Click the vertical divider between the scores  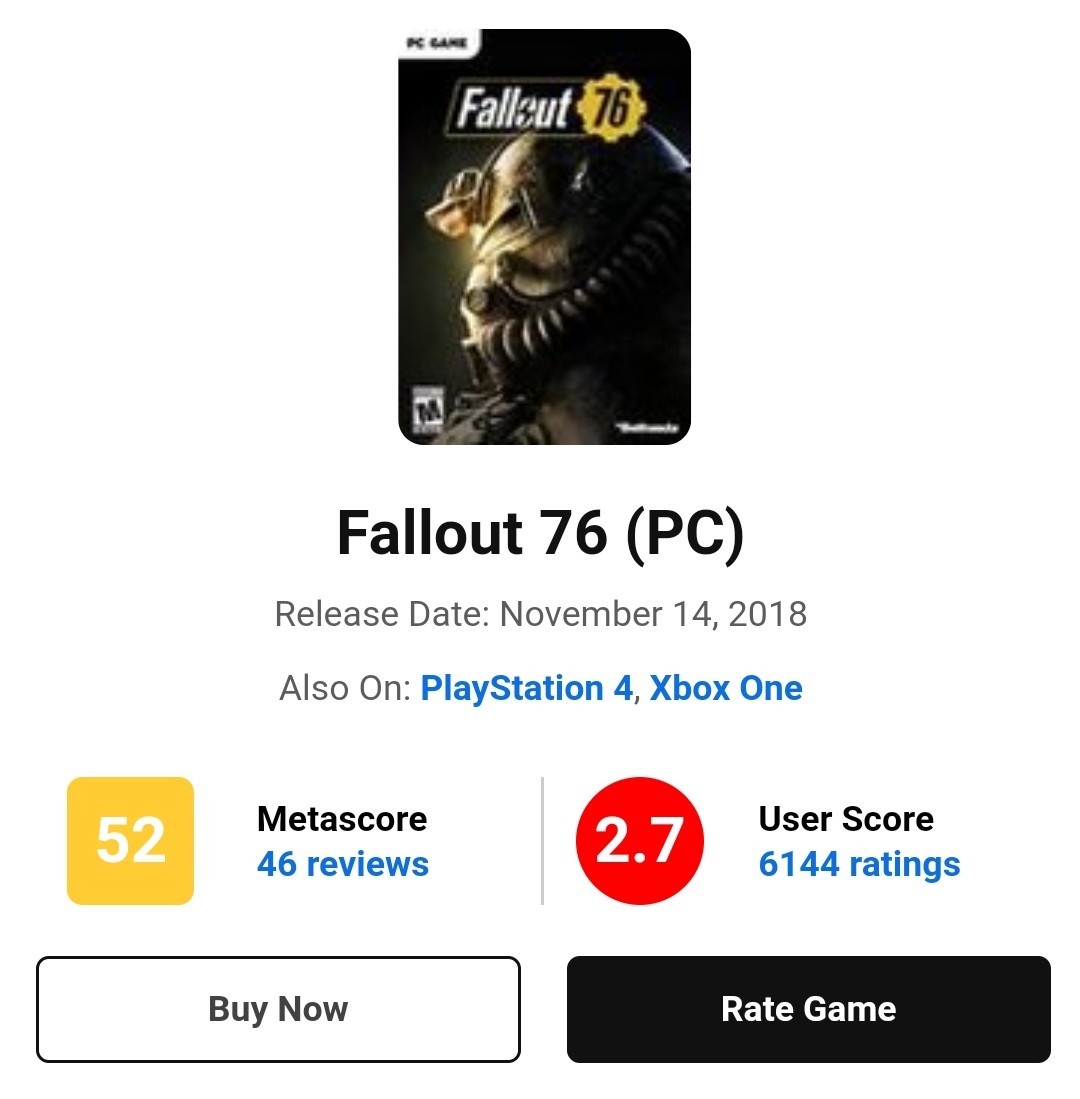[542, 840]
